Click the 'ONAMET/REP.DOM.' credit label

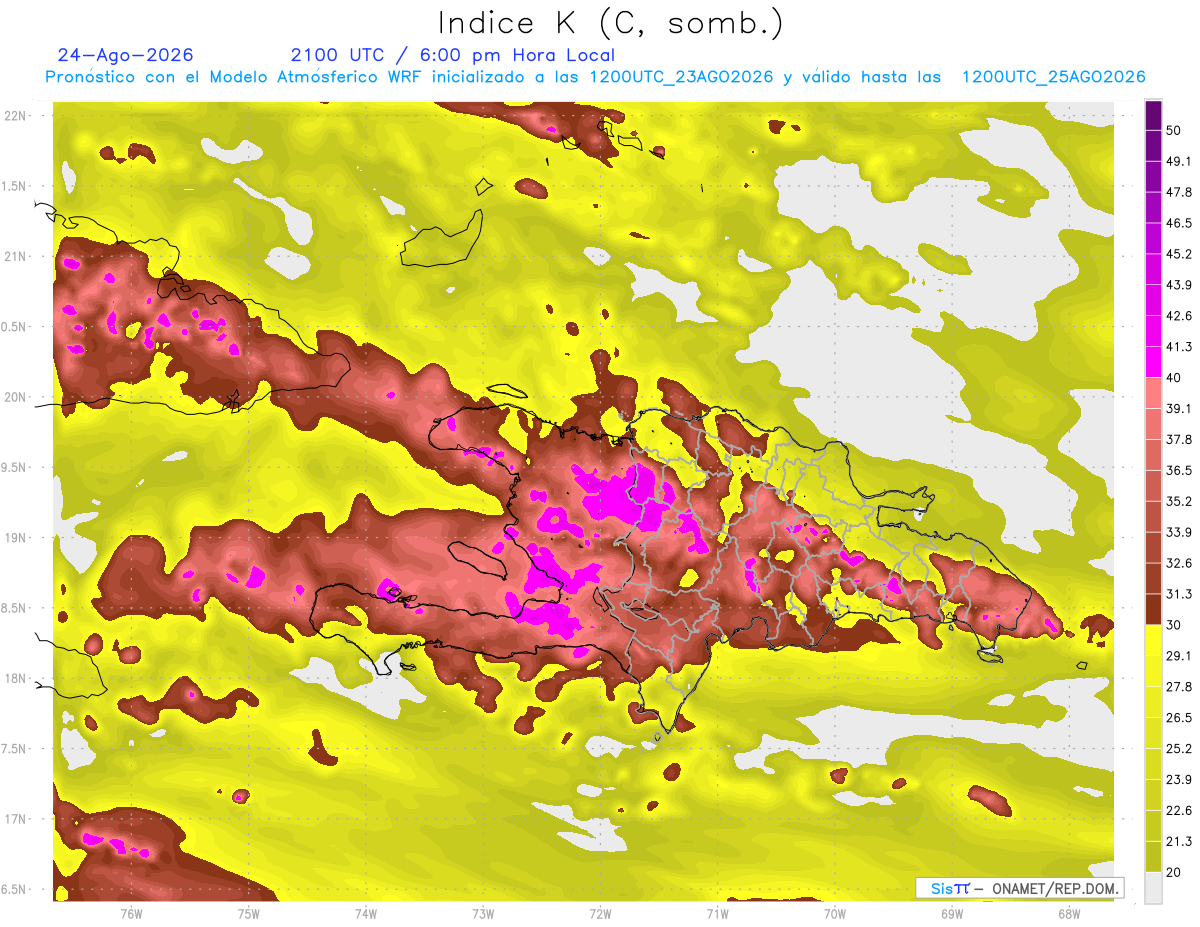tap(1053, 888)
